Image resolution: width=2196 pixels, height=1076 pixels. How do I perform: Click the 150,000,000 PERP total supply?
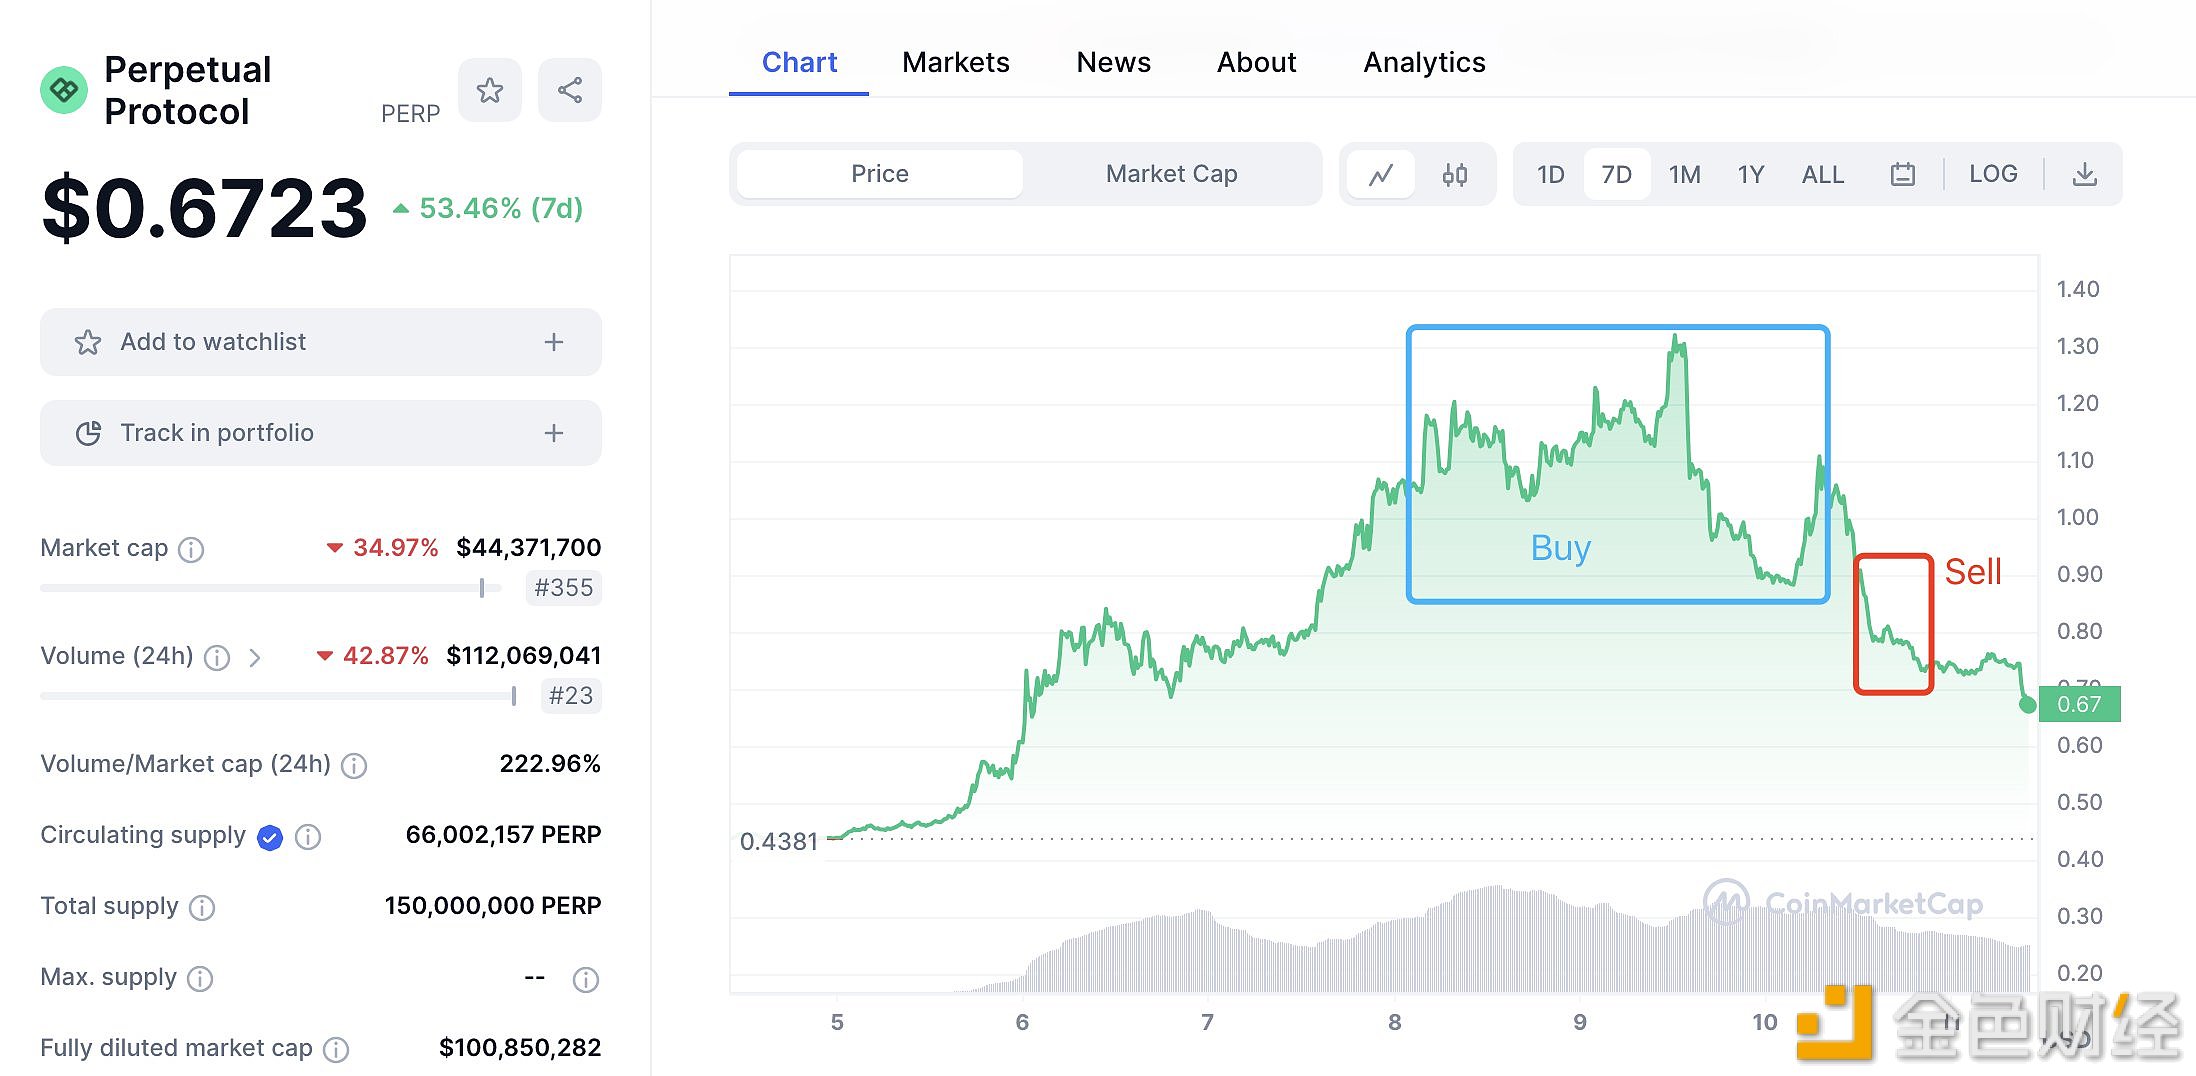click(x=493, y=906)
